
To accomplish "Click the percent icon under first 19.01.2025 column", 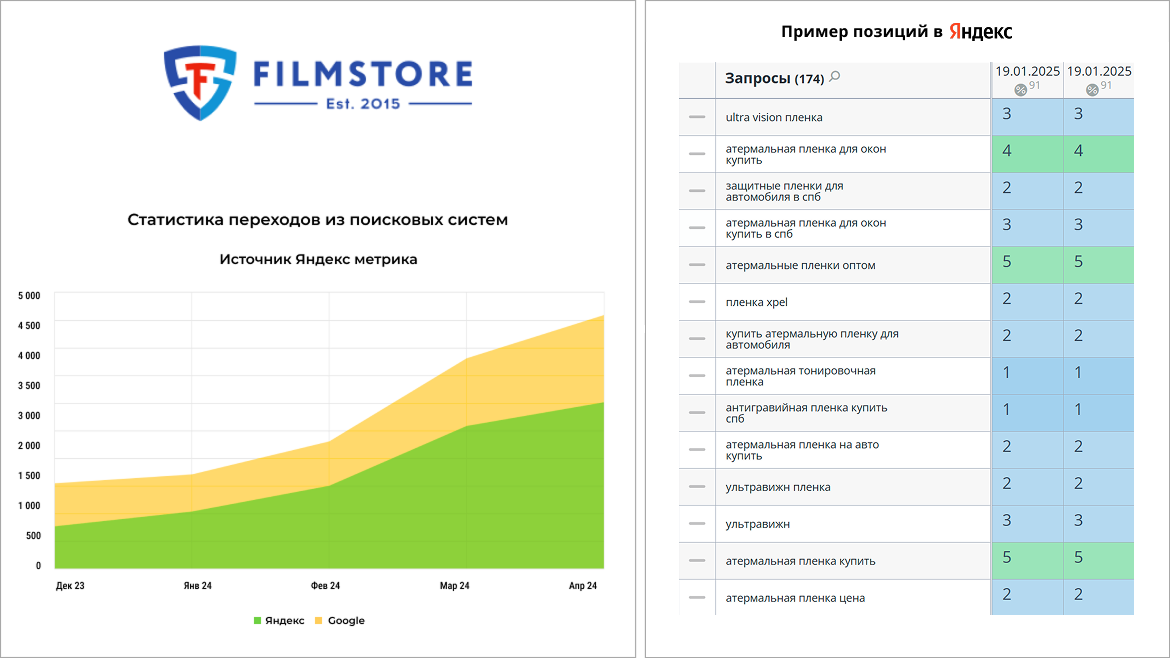I will pos(1020,90).
